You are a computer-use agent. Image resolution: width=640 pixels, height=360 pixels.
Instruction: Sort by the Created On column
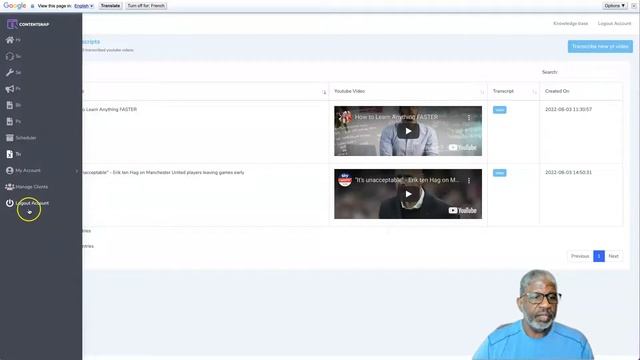(581, 91)
